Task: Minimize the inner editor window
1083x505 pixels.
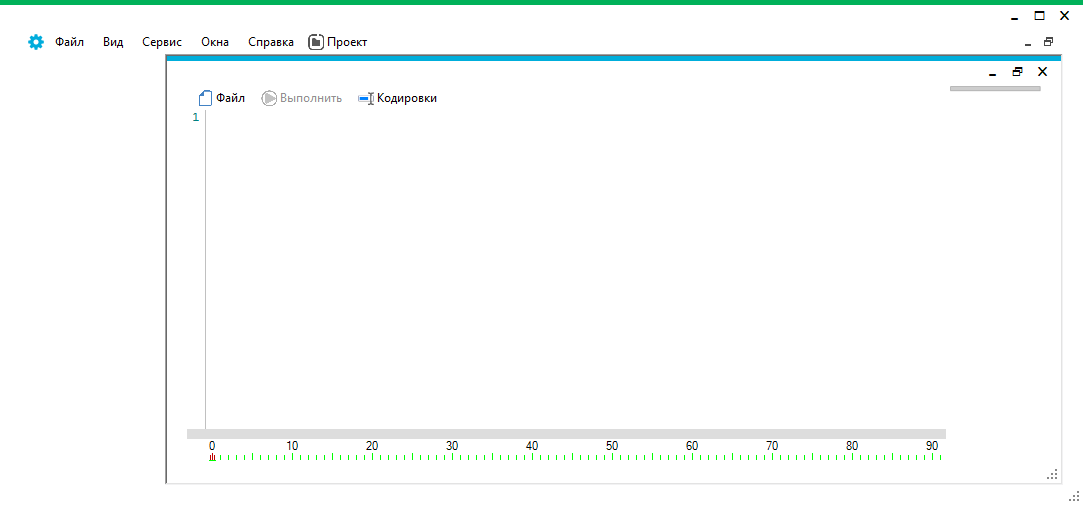Action: pos(992,72)
